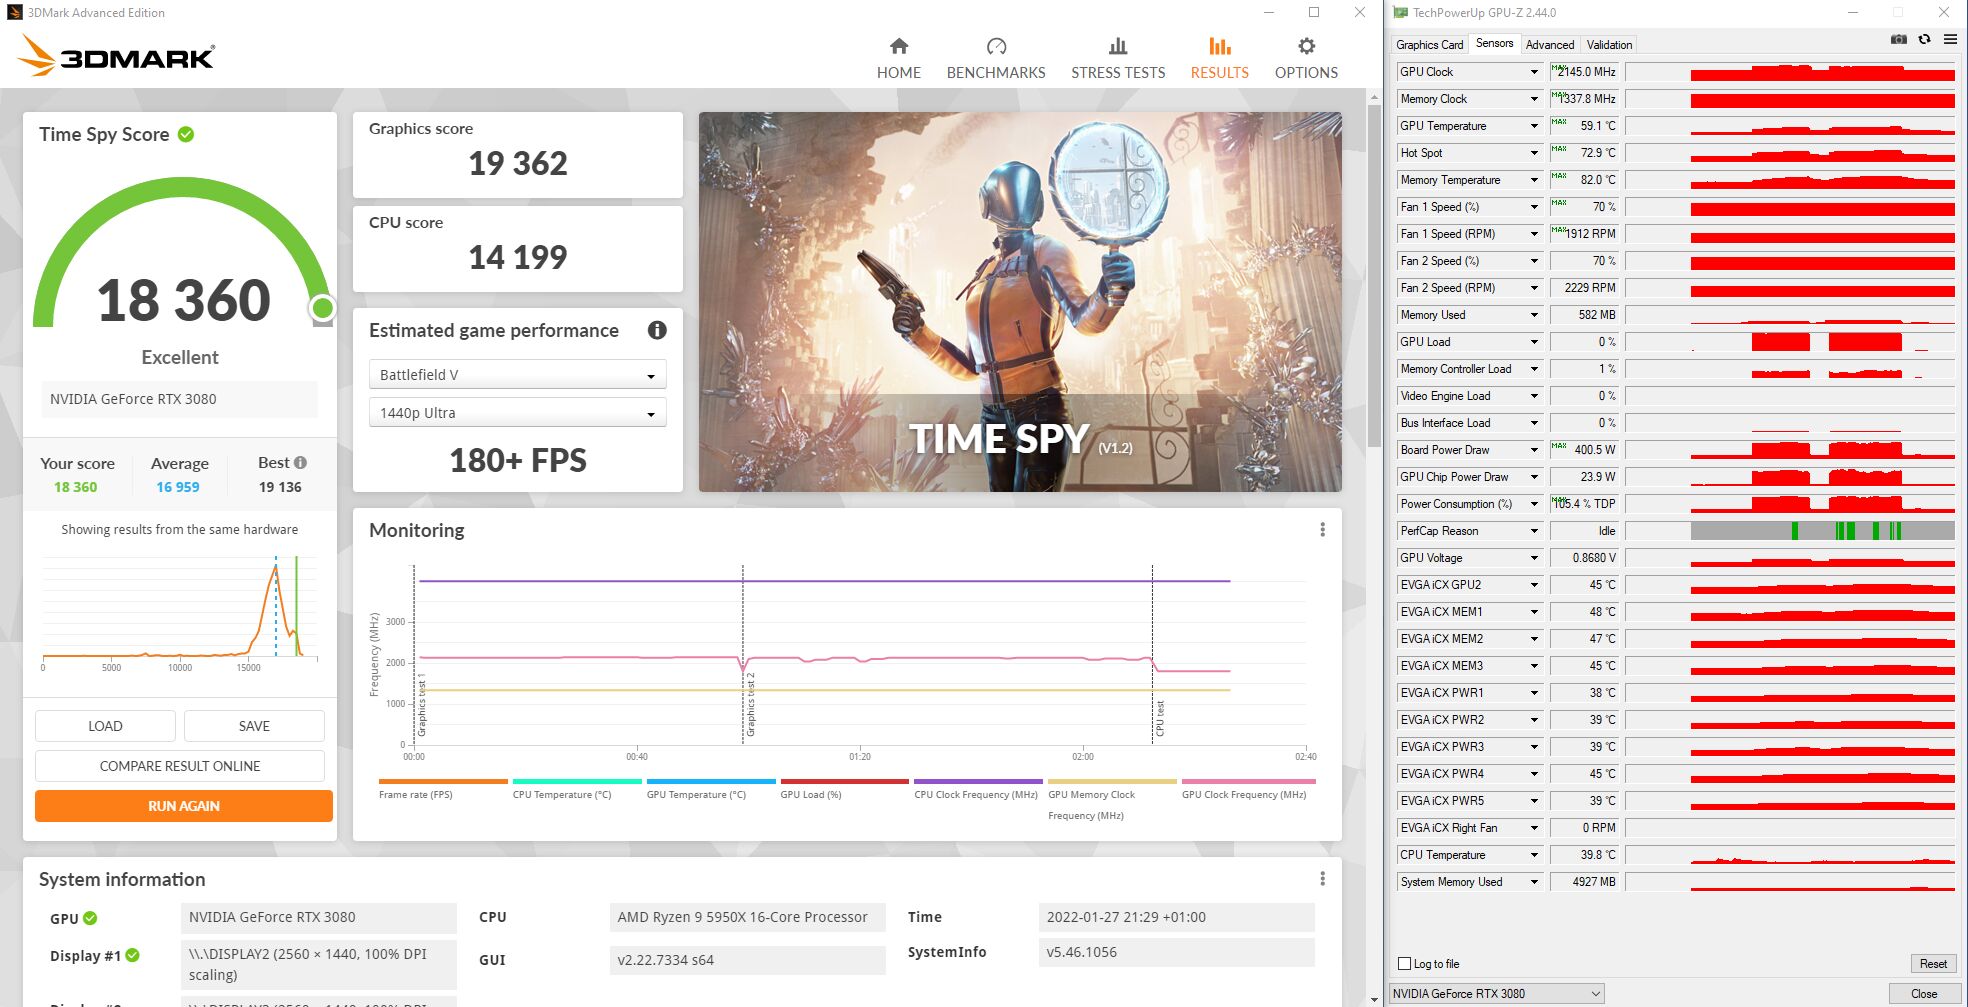Open the STRESS TESTS tab
Viewport: 1968px width, 1007px height.
[x=1118, y=58]
